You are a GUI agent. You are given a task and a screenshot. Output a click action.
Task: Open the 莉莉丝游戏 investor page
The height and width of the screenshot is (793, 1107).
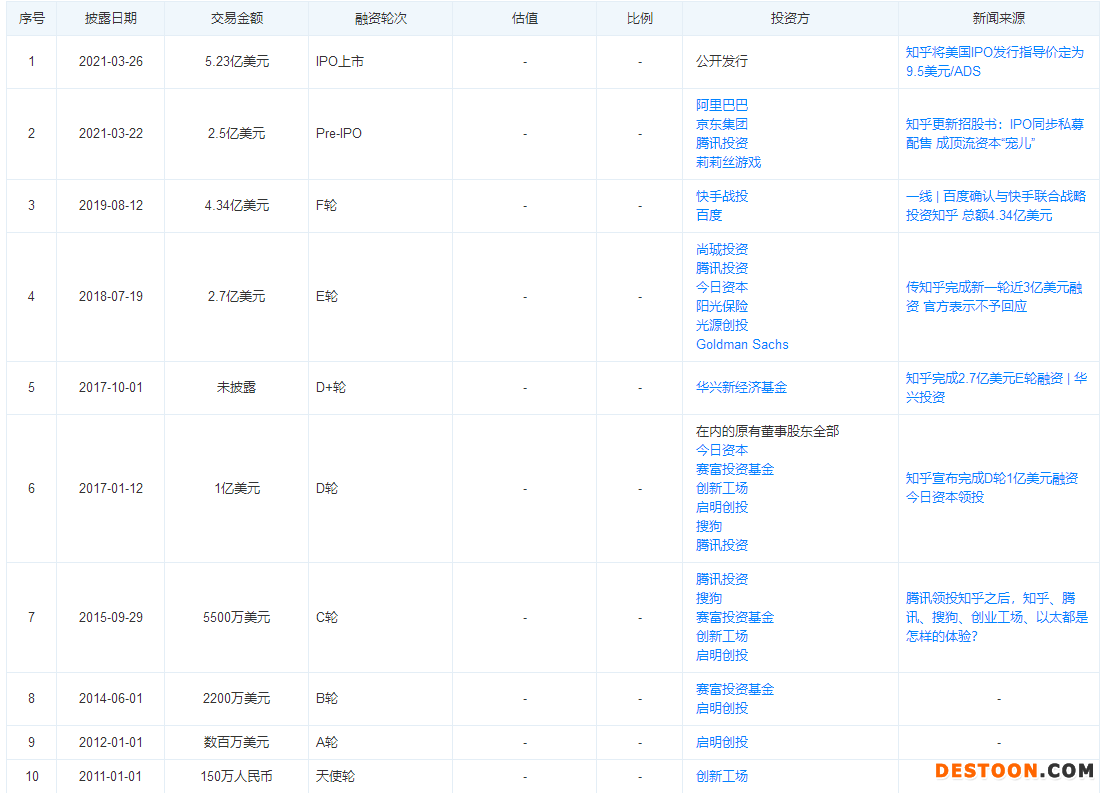(728, 162)
